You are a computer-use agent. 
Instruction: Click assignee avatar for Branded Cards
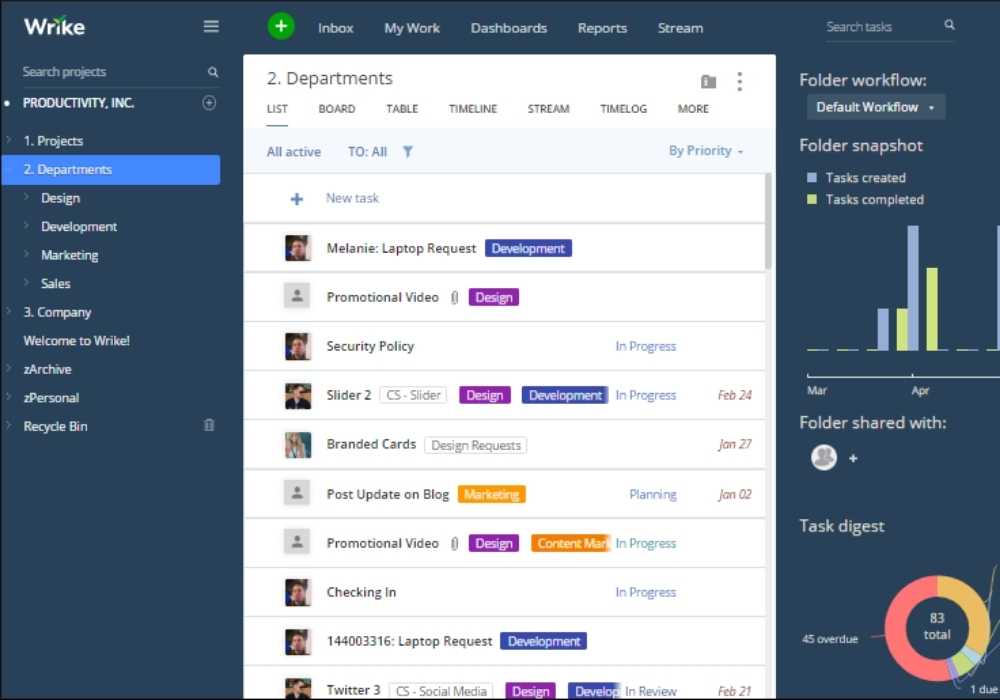tap(297, 445)
